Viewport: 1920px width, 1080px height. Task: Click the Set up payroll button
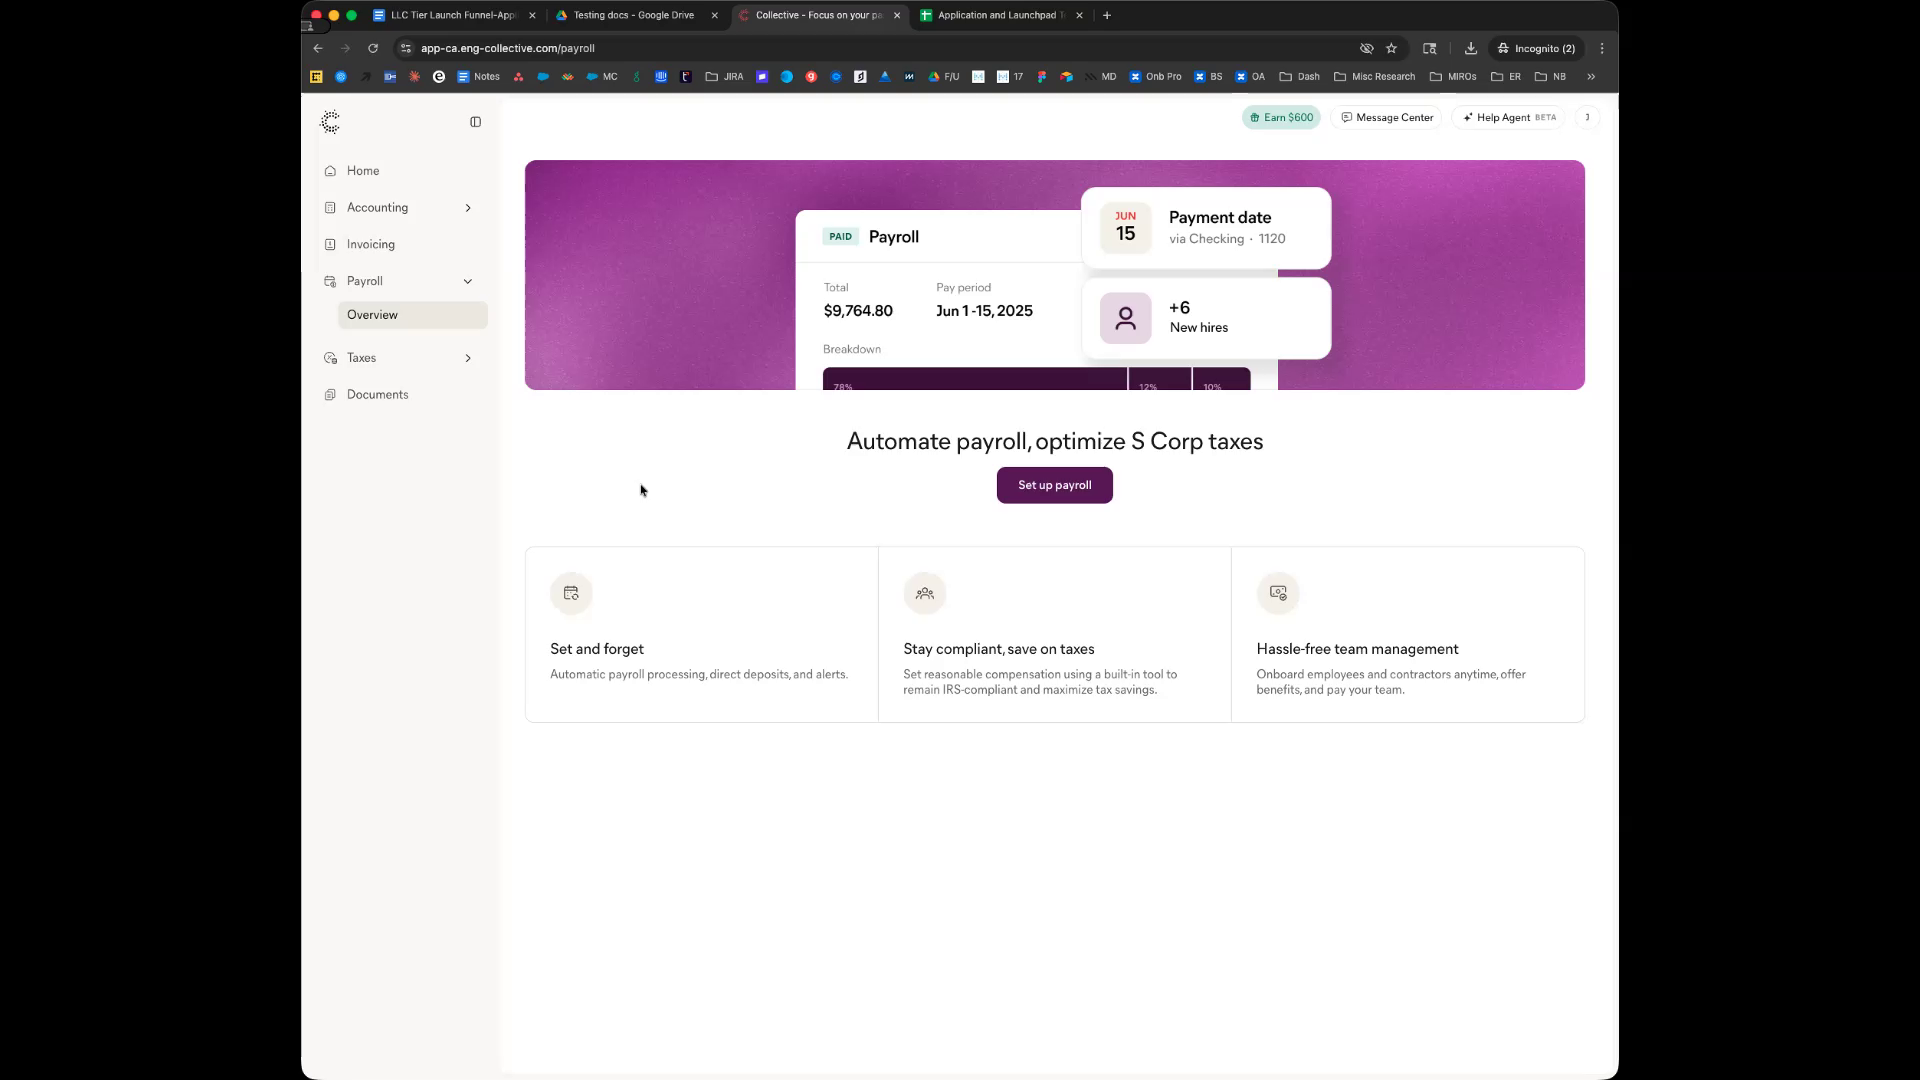(x=1054, y=486)
